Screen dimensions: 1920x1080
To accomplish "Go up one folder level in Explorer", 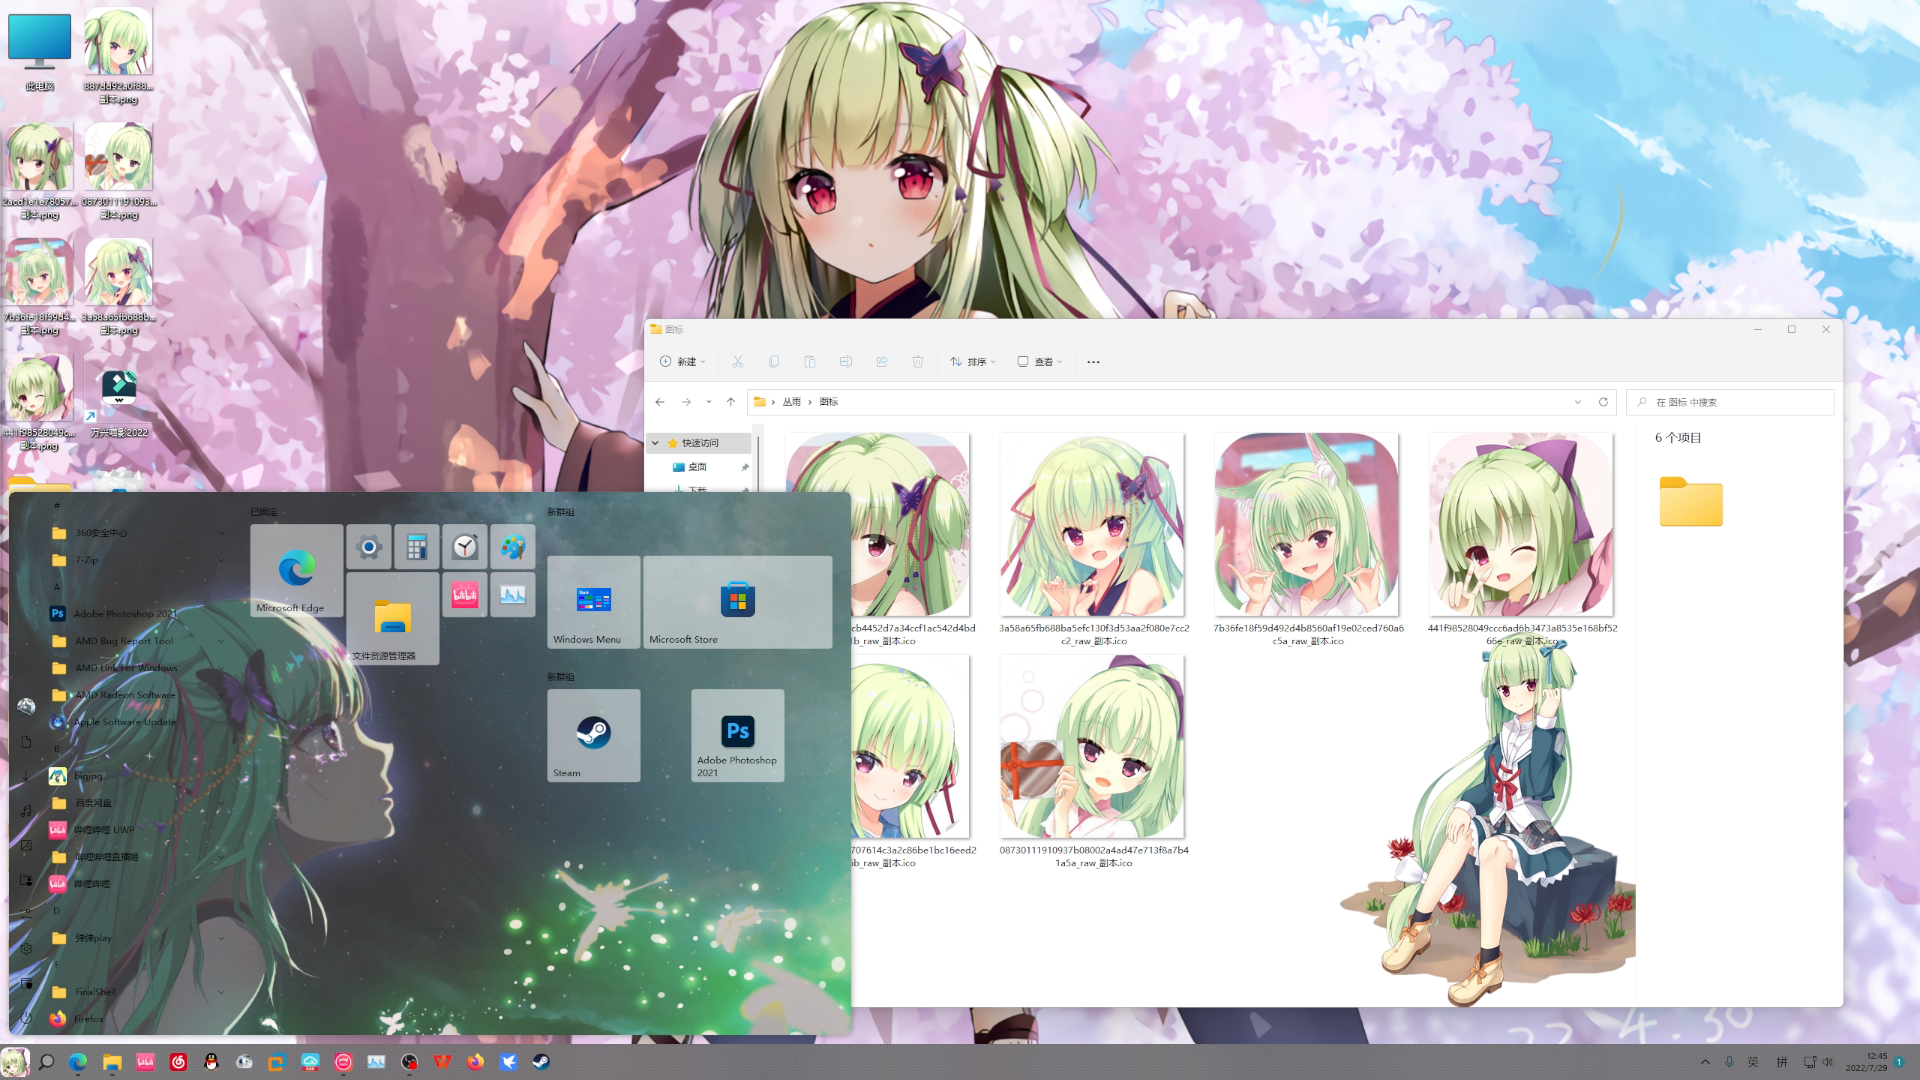I will pos(731,402).
